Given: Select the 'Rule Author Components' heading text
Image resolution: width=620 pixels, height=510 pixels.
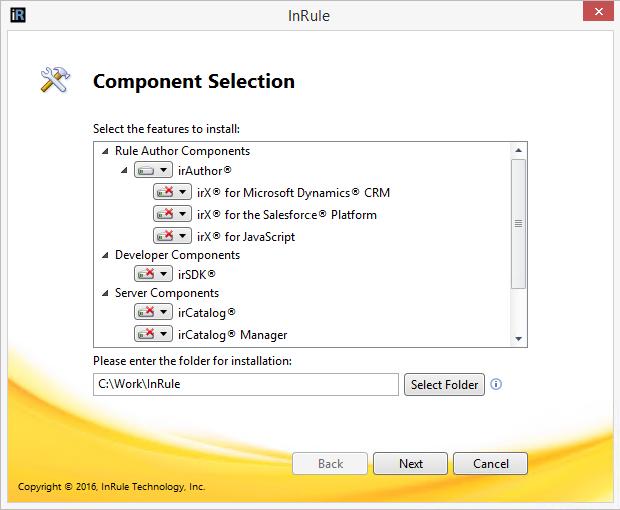Looking at the screenshot, I should click(182, 151).
